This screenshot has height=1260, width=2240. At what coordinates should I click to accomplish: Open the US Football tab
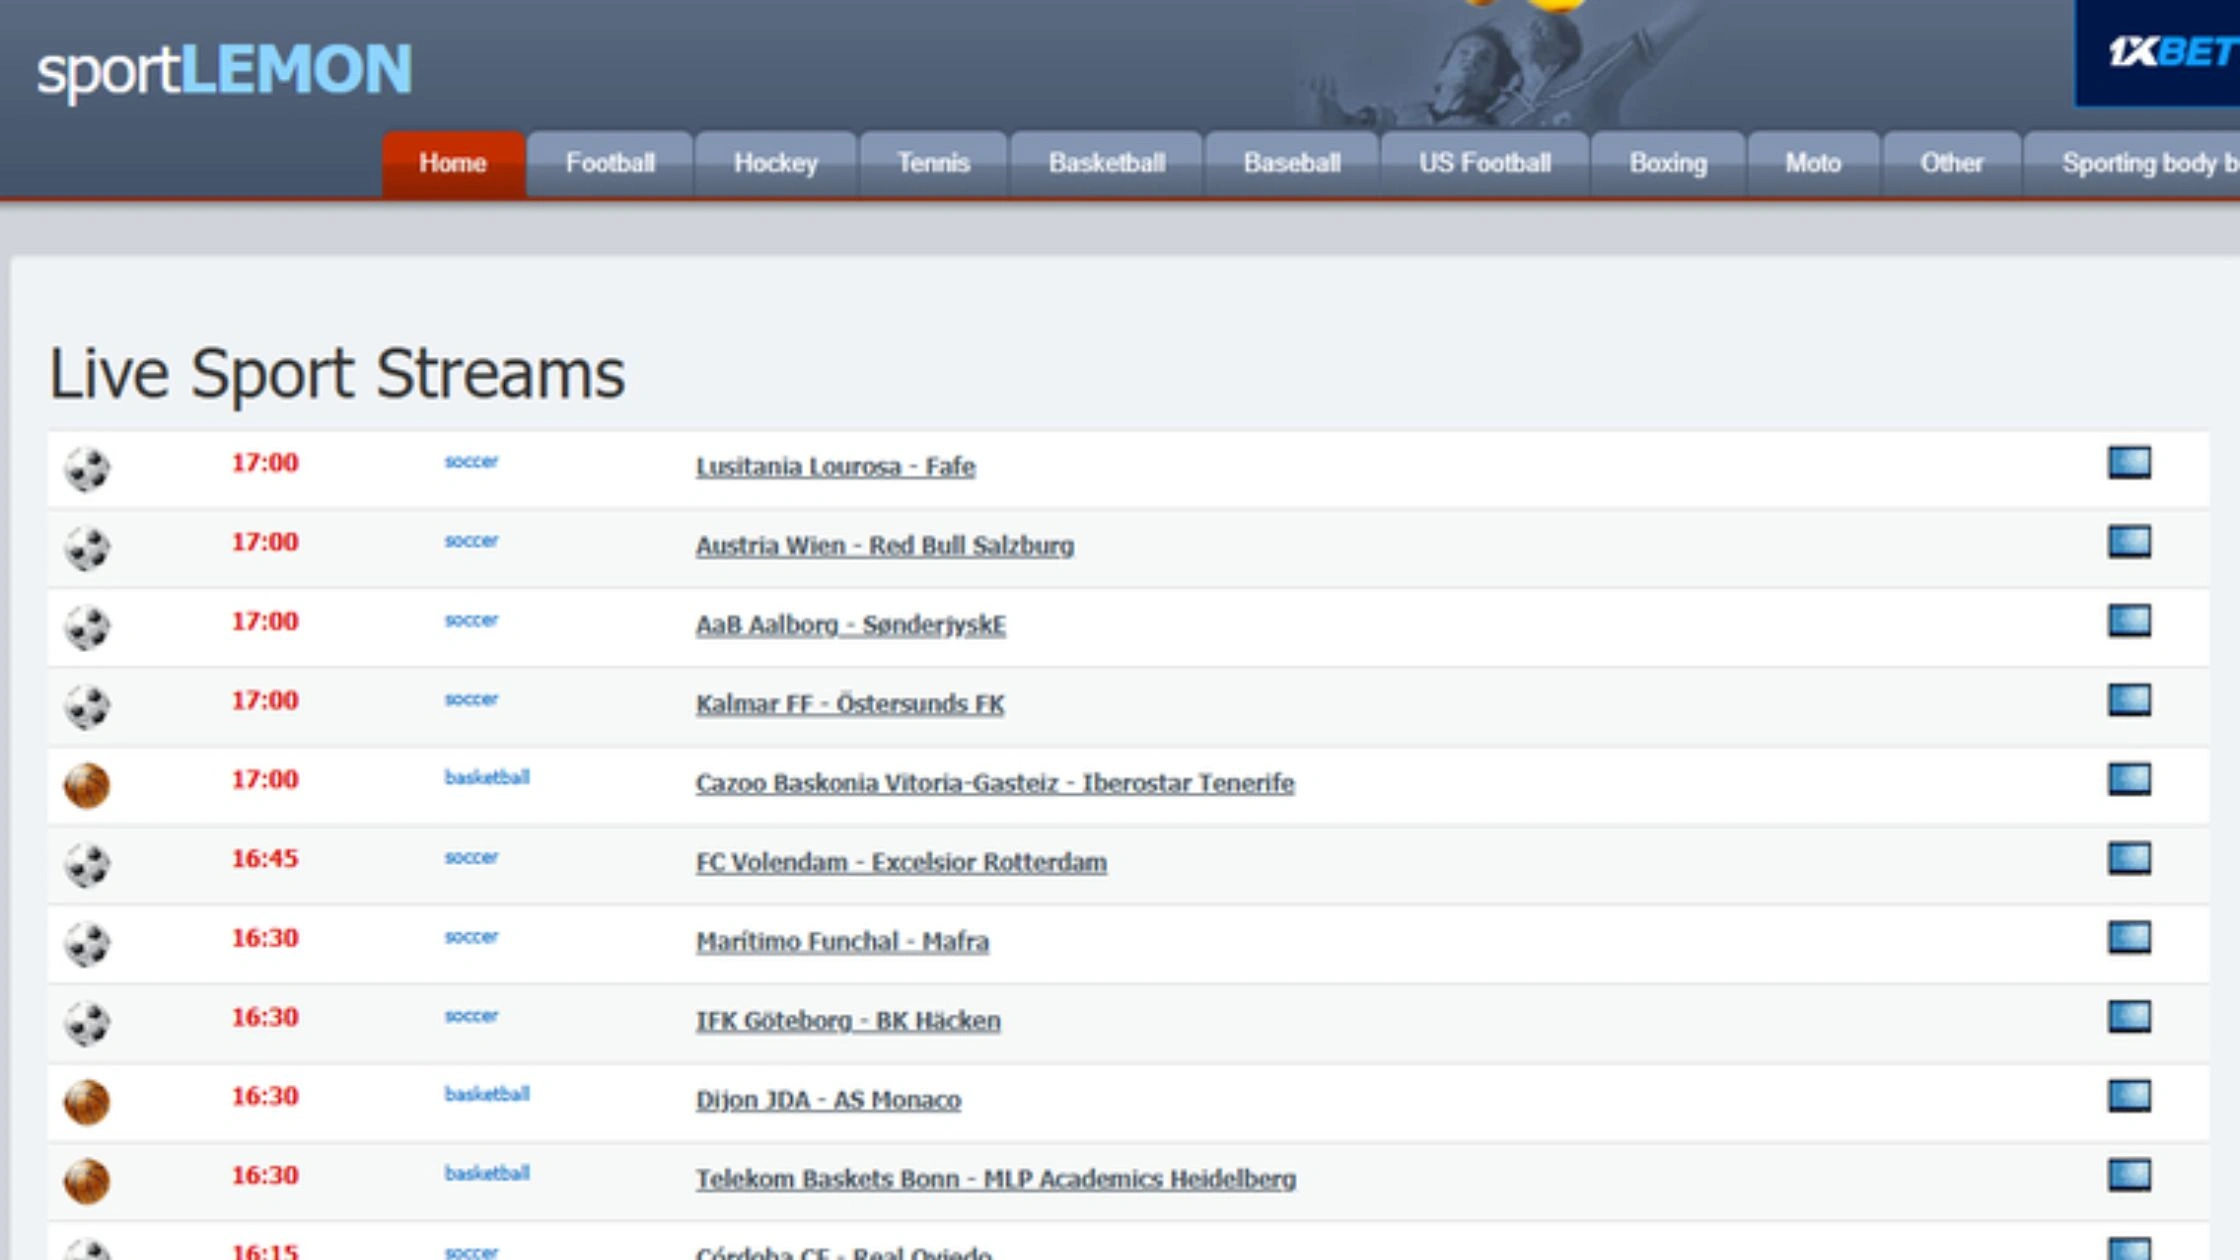pyautogui.click(x=1484, y=164)
